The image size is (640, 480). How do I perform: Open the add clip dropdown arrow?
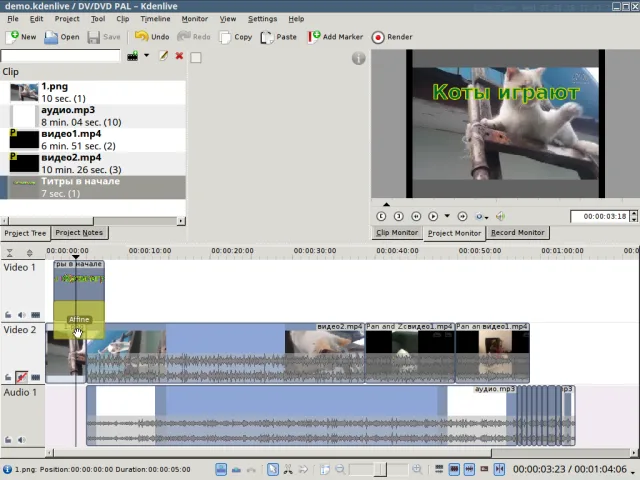point(146,56)
